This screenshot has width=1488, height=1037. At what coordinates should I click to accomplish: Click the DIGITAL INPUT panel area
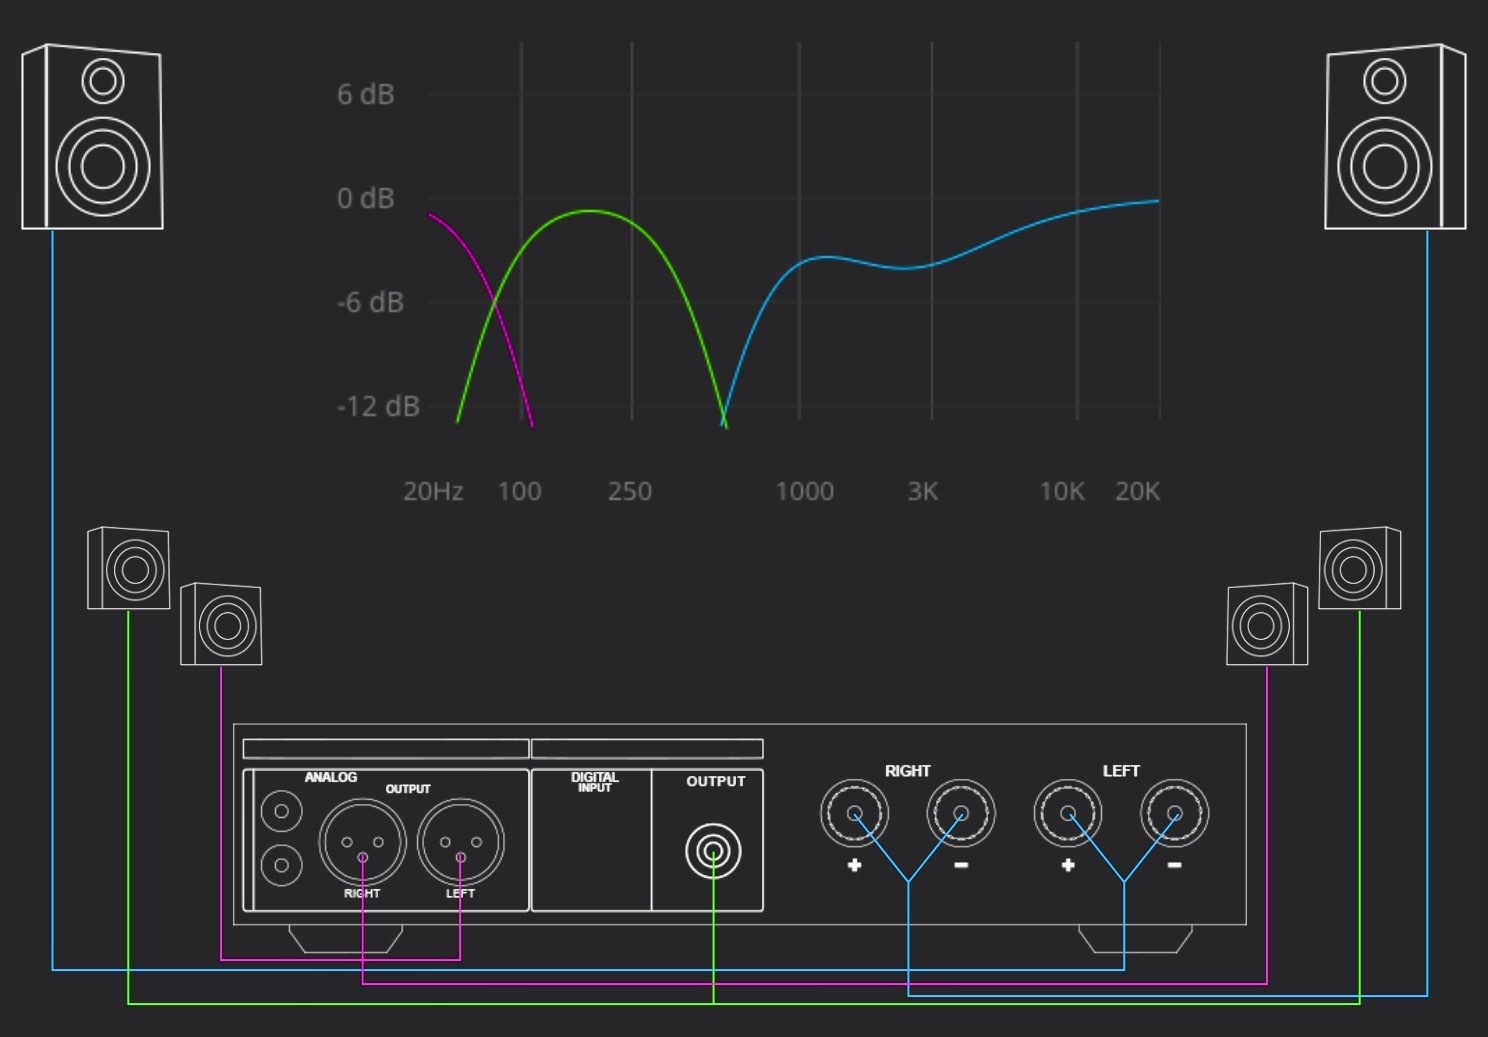coord(591,840)
